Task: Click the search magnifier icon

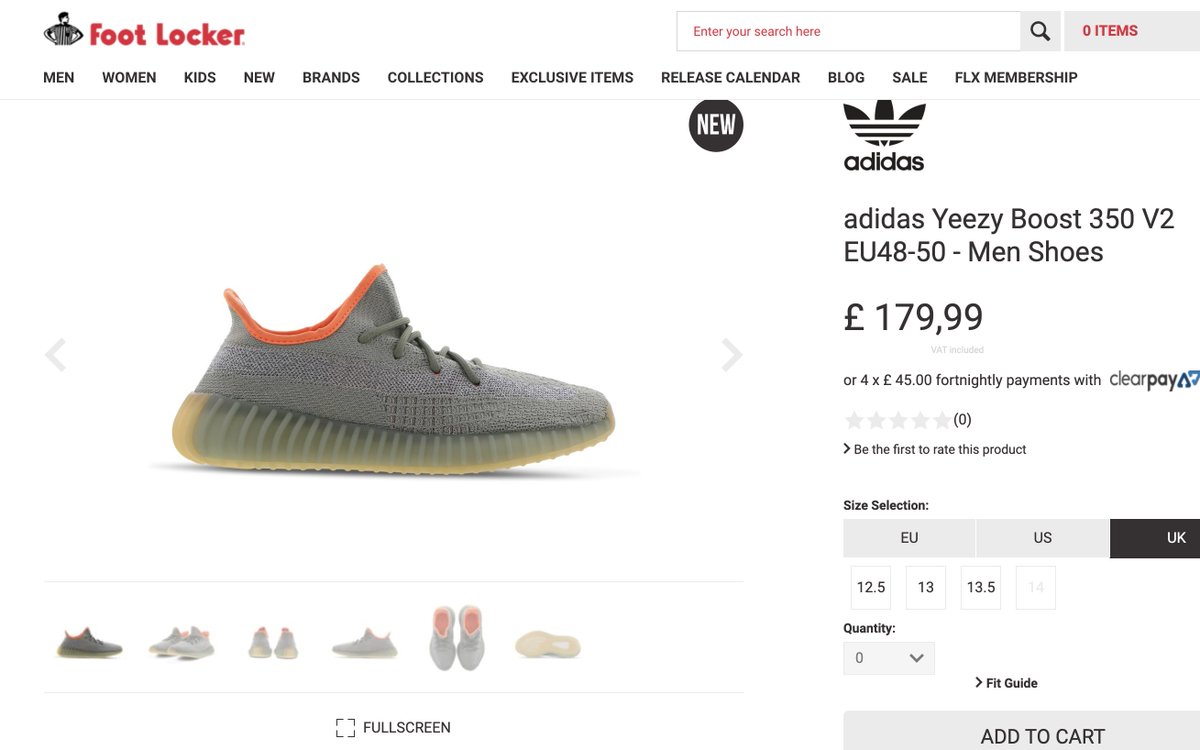Action: [x=1040, y=31]
